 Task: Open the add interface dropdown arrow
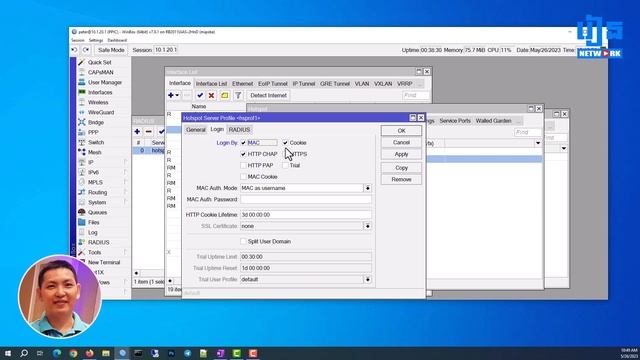coord(177,96)
